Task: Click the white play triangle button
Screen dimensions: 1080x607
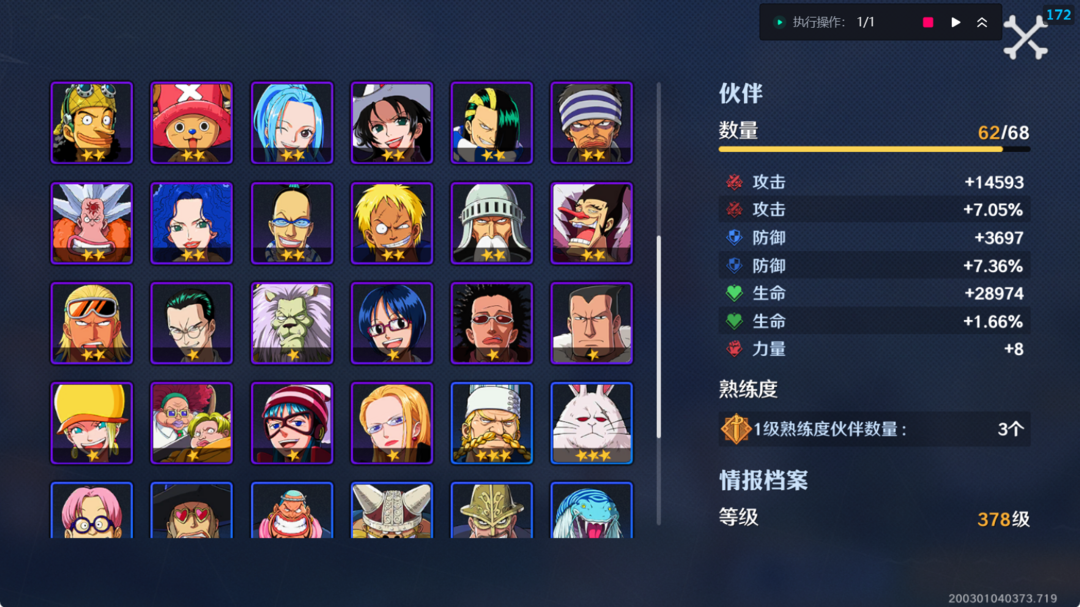Action: pos(955,22)
